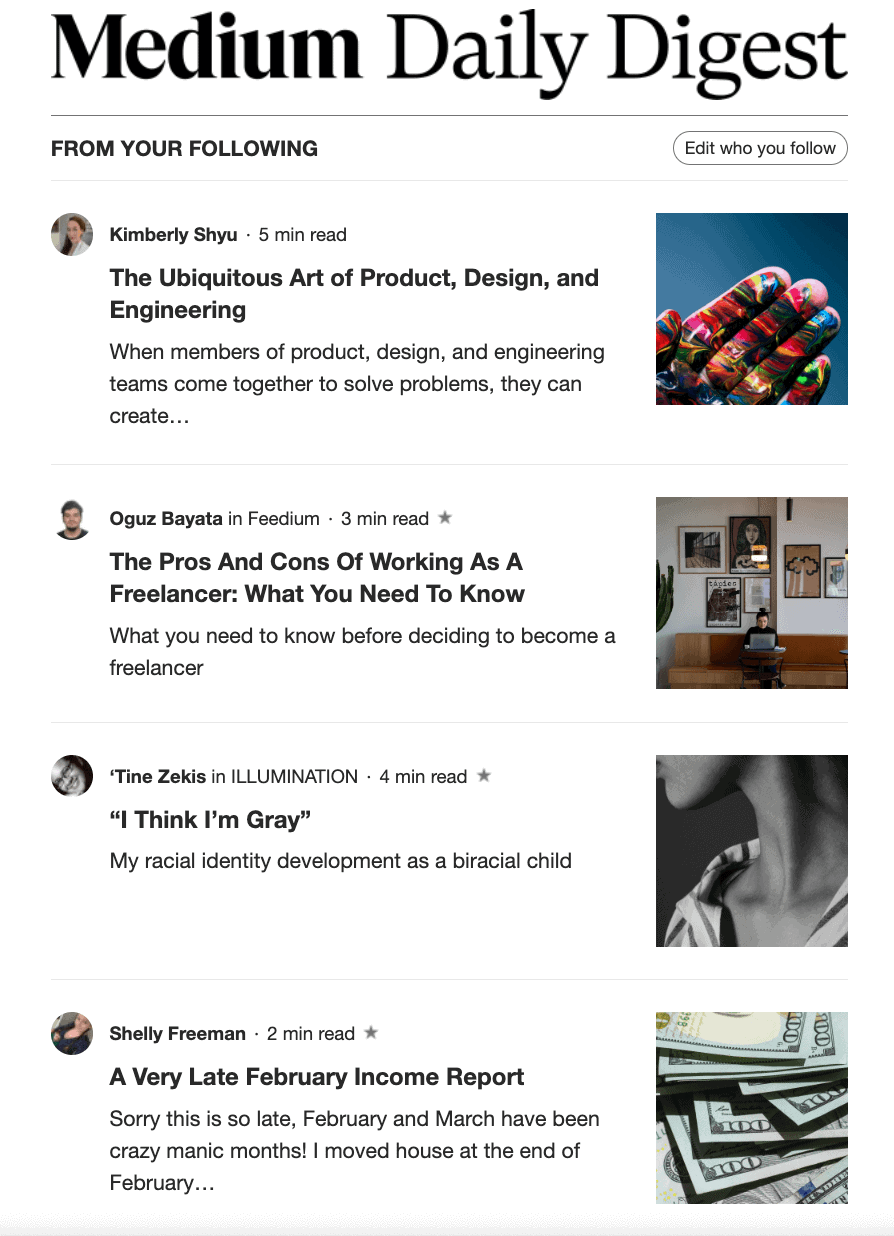Click the painted hand thumbnail

751,309
